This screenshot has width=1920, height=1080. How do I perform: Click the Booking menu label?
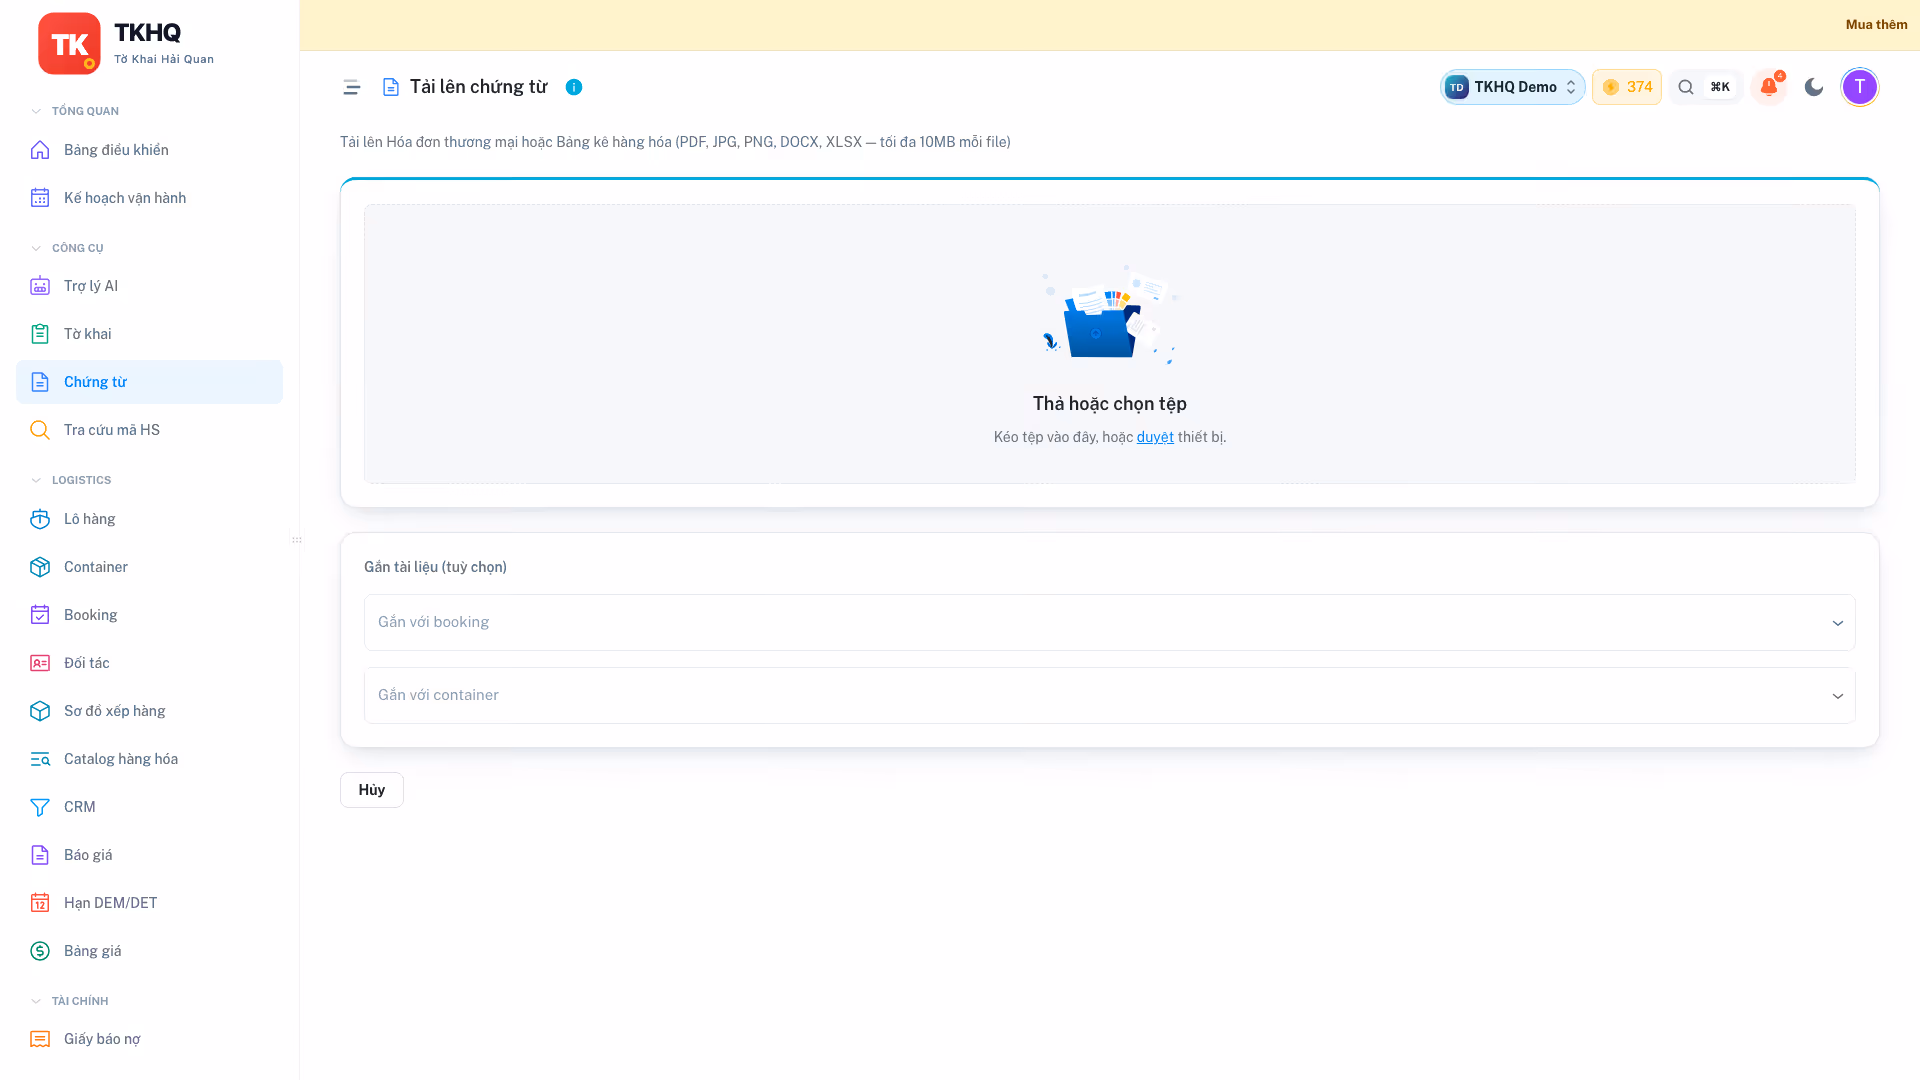(91, 615)
